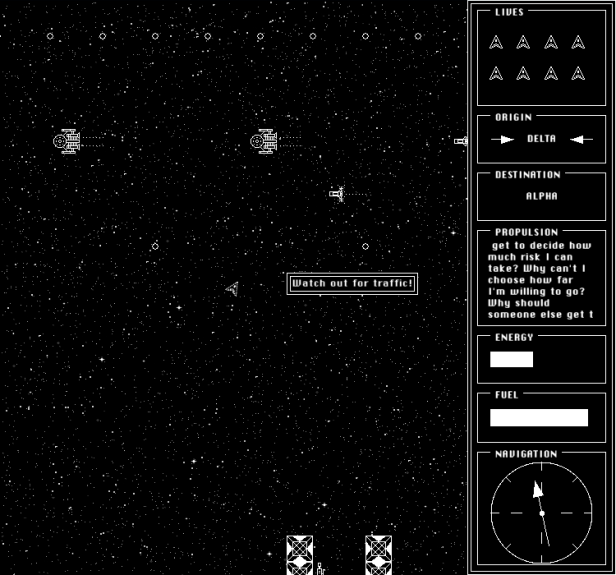Click the ORIGIN panel heading
Screen dimensions: 616x575
(513, 117)
